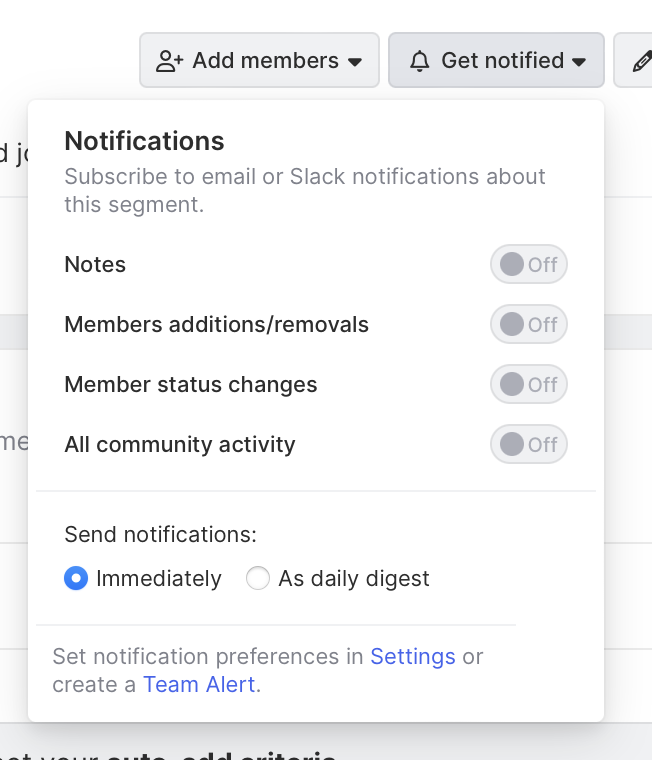Viewport: 652px width, 760px height.
Task: Click the Get notified button label
Action: tap(502, 61)
